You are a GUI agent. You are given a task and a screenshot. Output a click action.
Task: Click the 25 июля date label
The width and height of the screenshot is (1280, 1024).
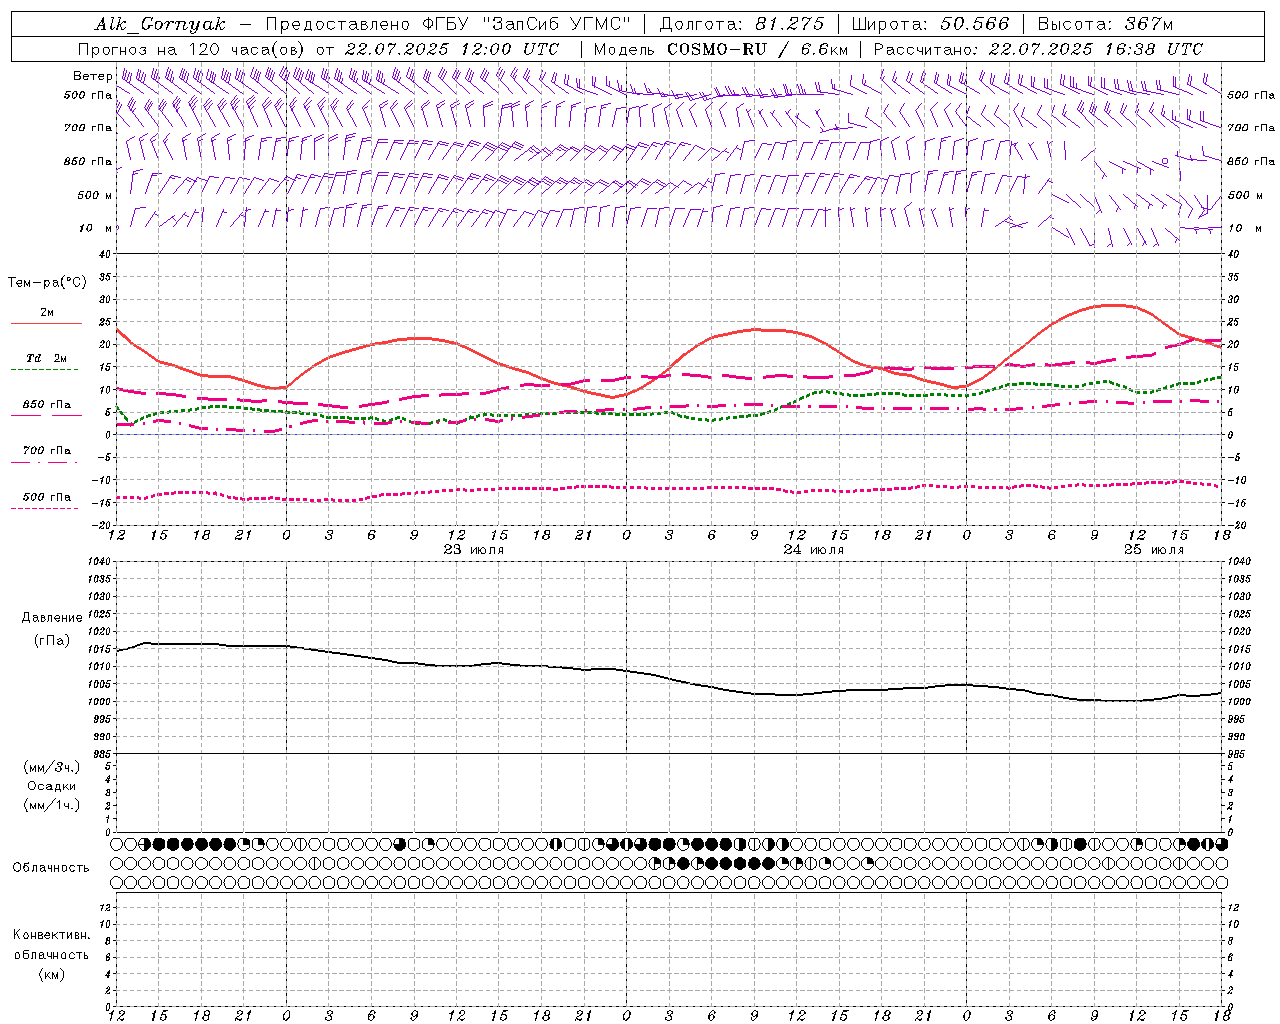tap(1153, 550)
